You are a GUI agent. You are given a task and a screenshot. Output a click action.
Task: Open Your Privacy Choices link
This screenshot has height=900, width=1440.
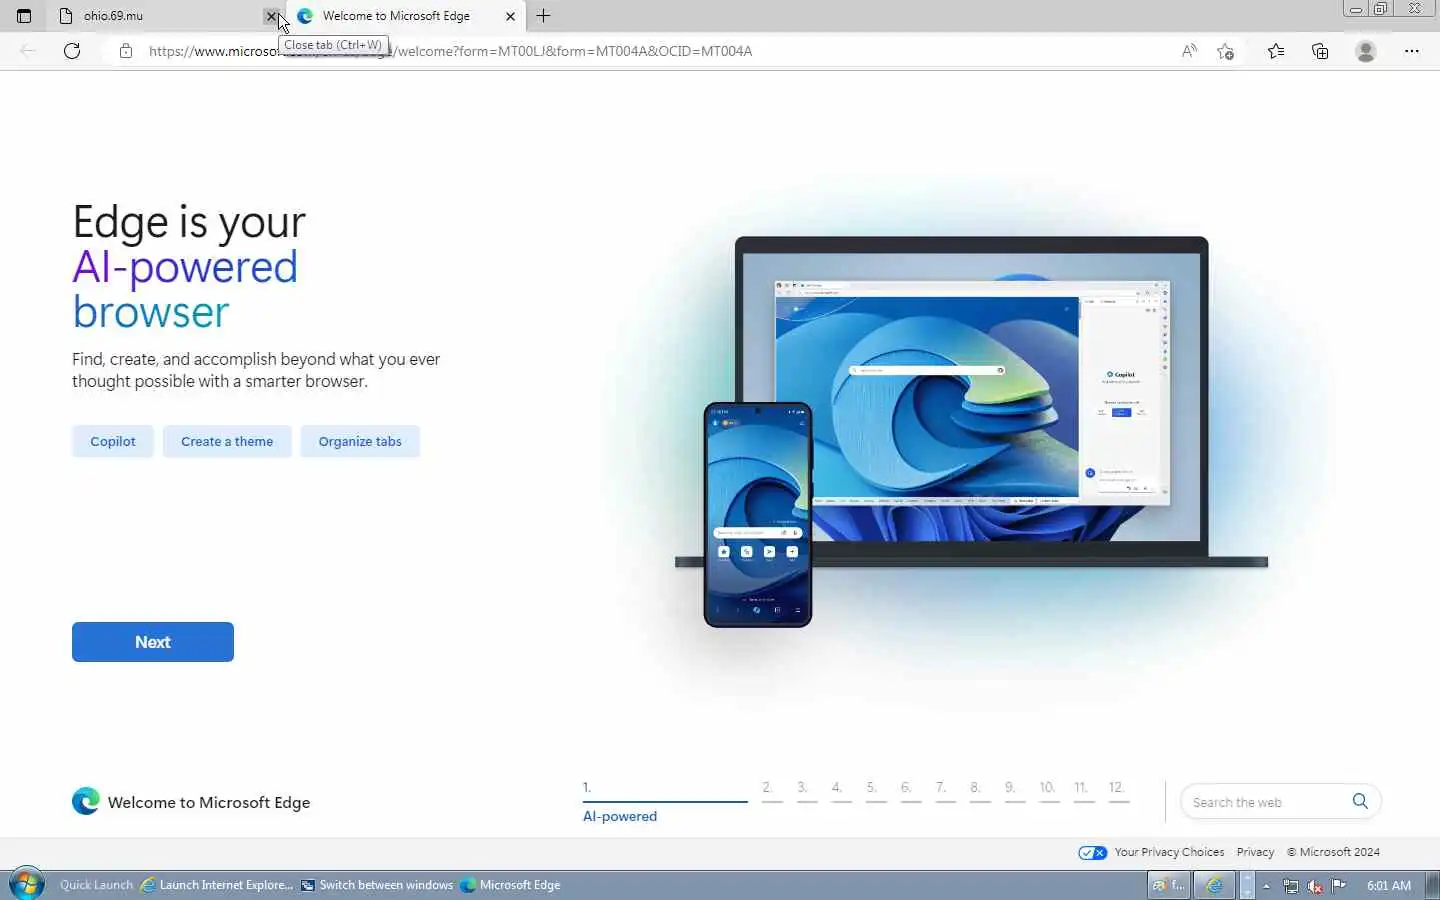(1169, 852)
